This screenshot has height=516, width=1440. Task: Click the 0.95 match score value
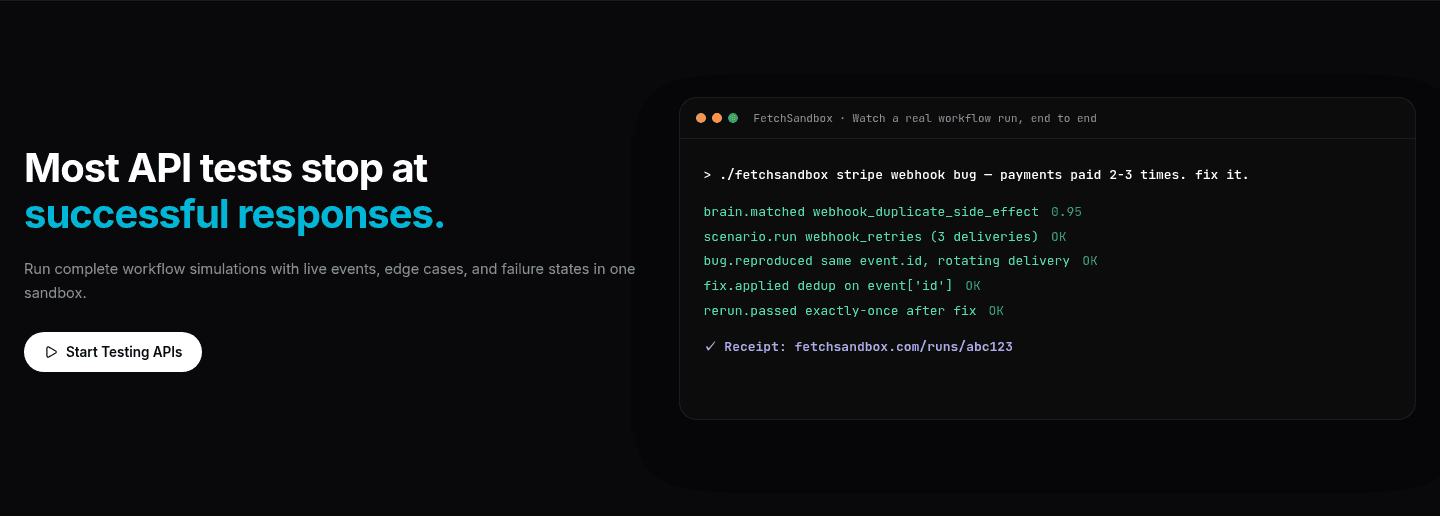(x=1067, y=212)
